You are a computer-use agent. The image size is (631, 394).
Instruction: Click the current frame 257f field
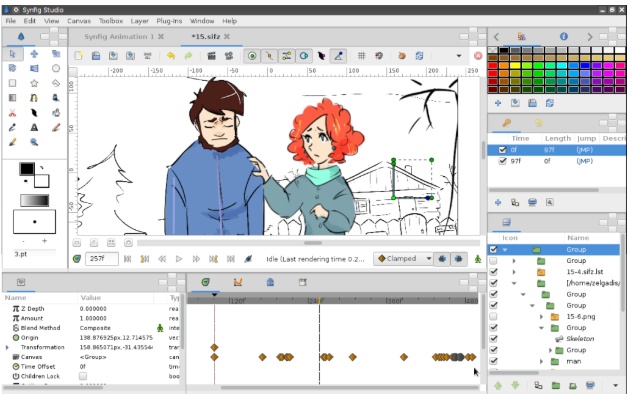click(x=102, y=259)
